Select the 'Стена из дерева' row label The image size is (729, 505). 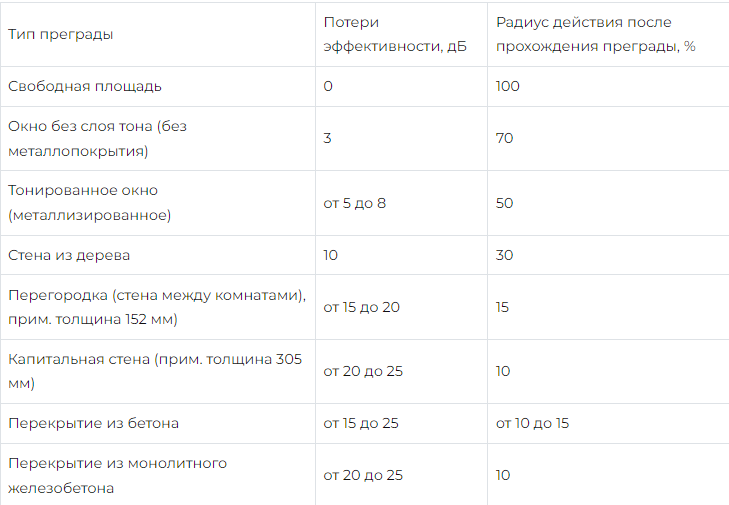[x=69, y=255]
